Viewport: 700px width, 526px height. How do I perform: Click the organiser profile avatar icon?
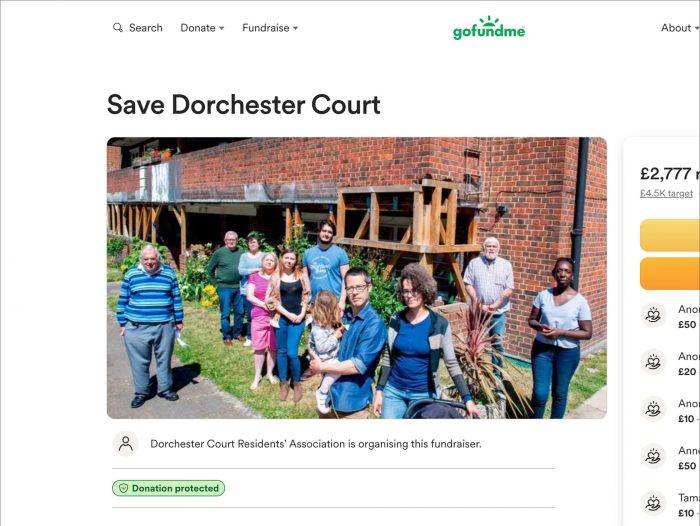126,444
